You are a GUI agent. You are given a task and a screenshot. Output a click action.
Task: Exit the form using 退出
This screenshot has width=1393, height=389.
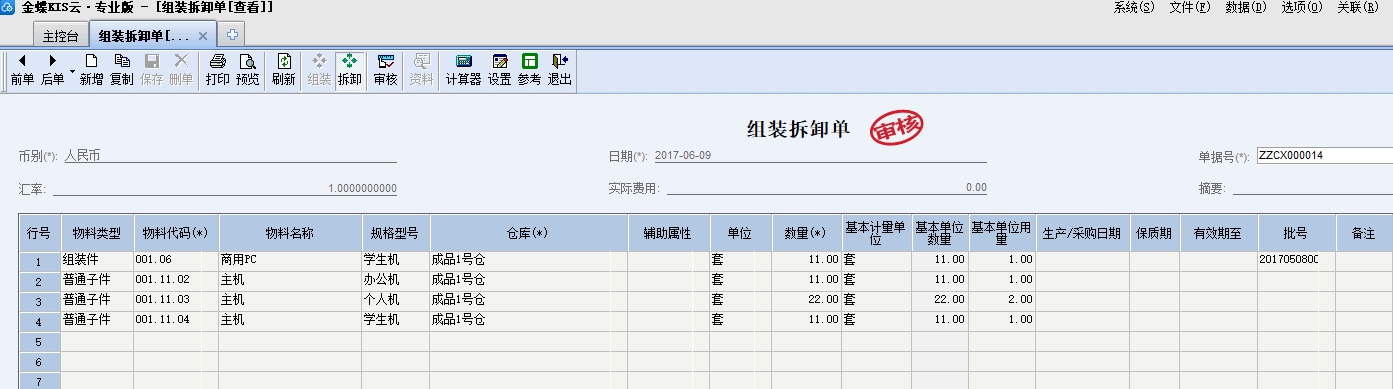click(x=559, y=69)
